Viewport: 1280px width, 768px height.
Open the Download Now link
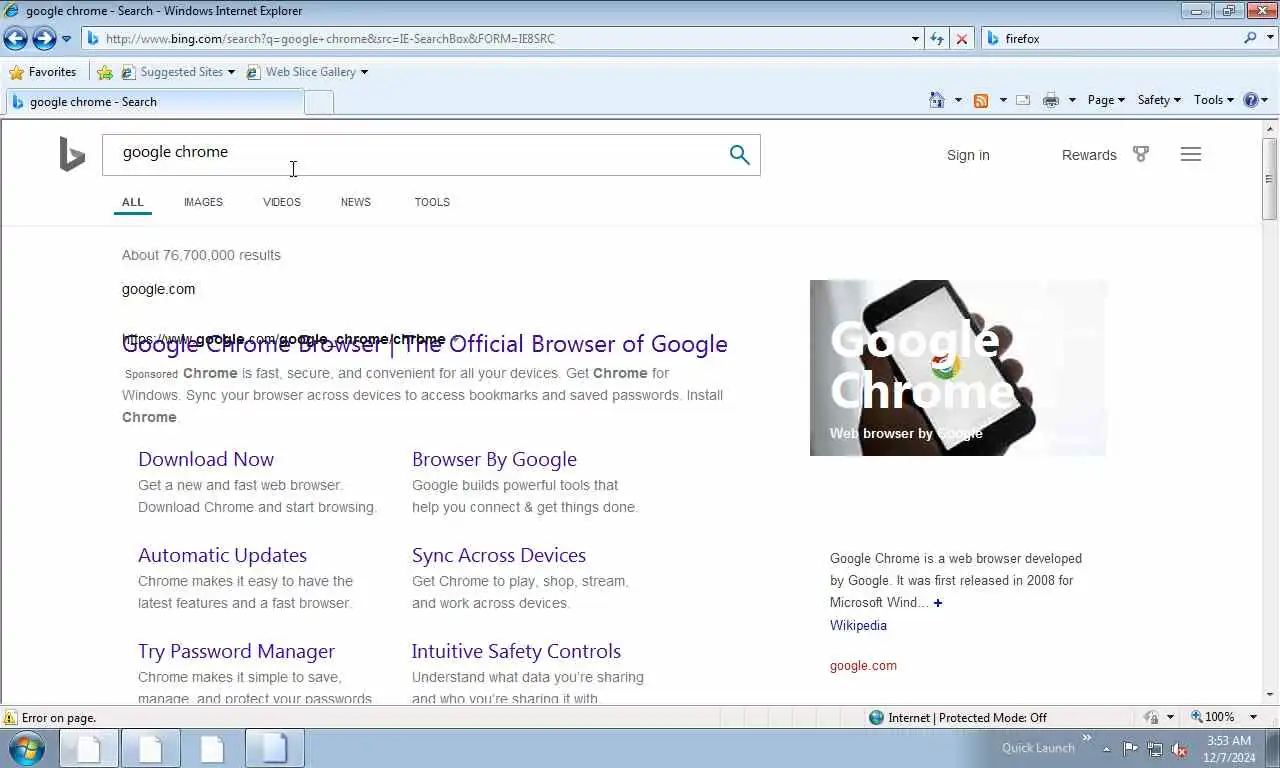[206, 459]
